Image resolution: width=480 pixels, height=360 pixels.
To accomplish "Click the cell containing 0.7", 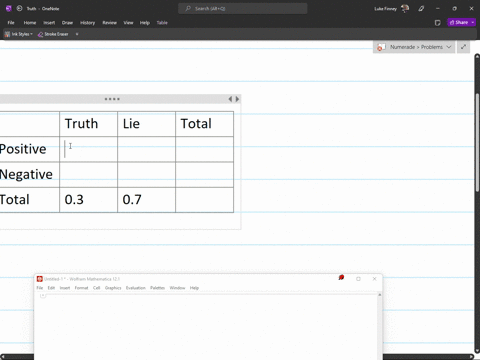I will coord(146,200).
